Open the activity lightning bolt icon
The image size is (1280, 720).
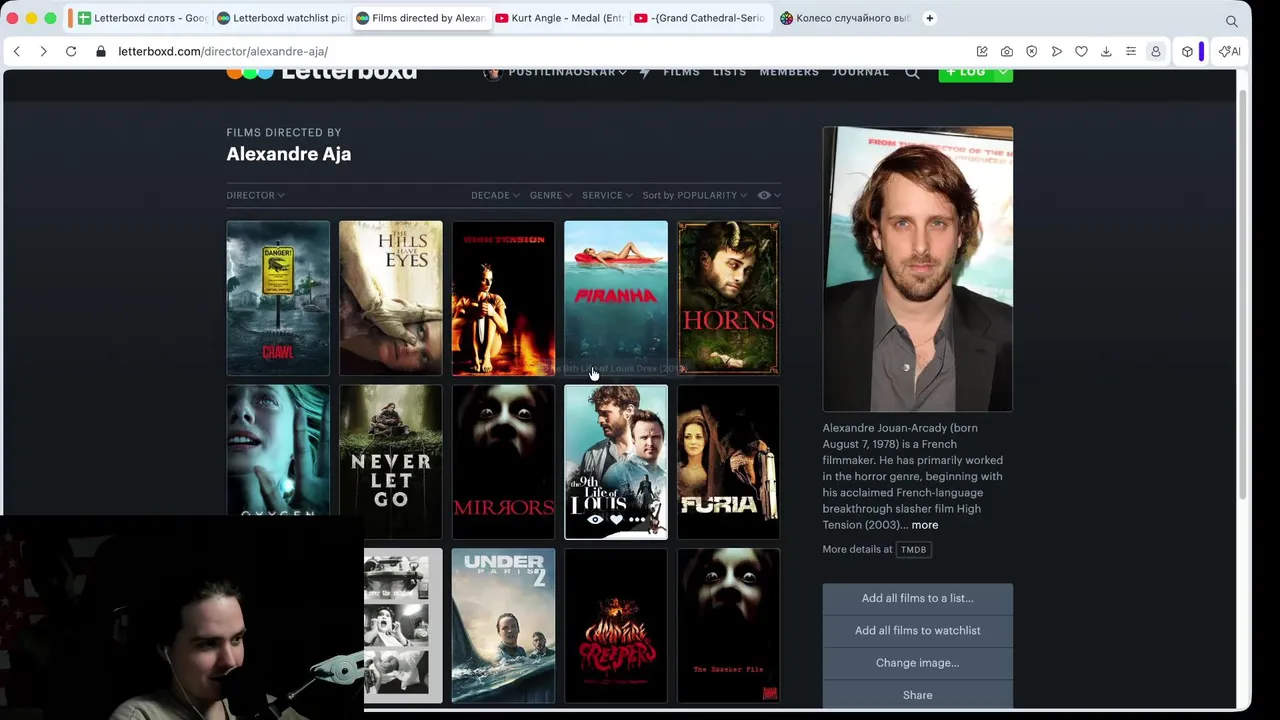[x=645, y=72]
